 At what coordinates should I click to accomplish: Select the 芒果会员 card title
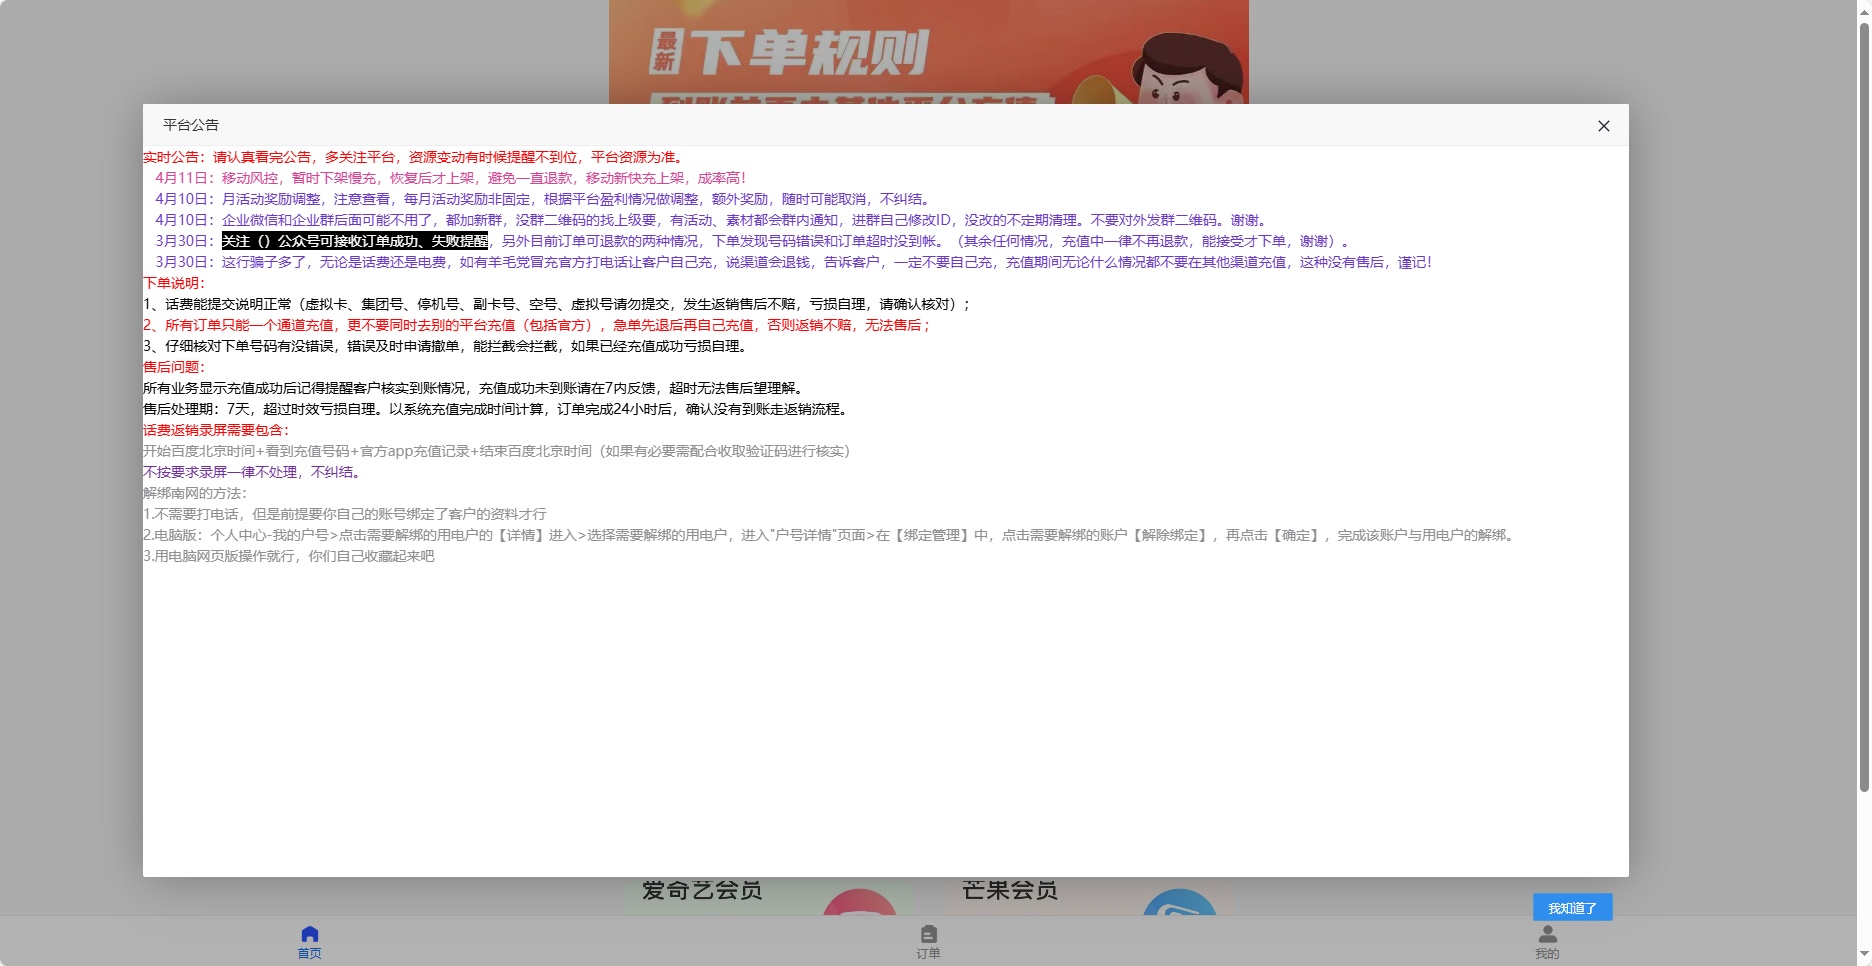pyautogui.click(x=1010, y=890)
